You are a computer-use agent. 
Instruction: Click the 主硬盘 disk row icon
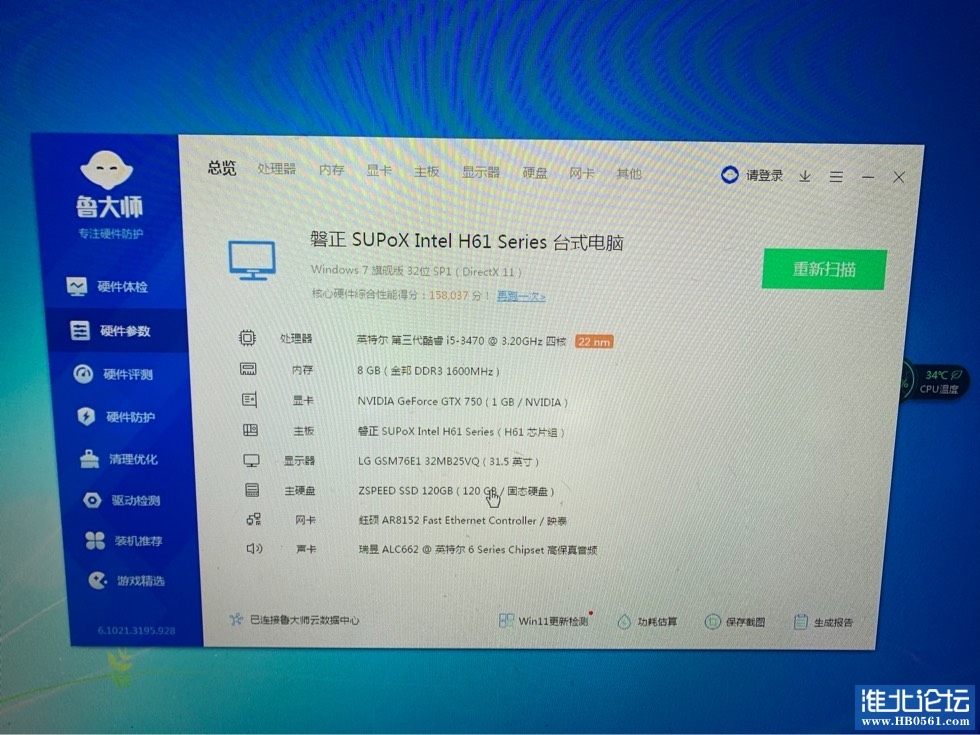(252, 490)
